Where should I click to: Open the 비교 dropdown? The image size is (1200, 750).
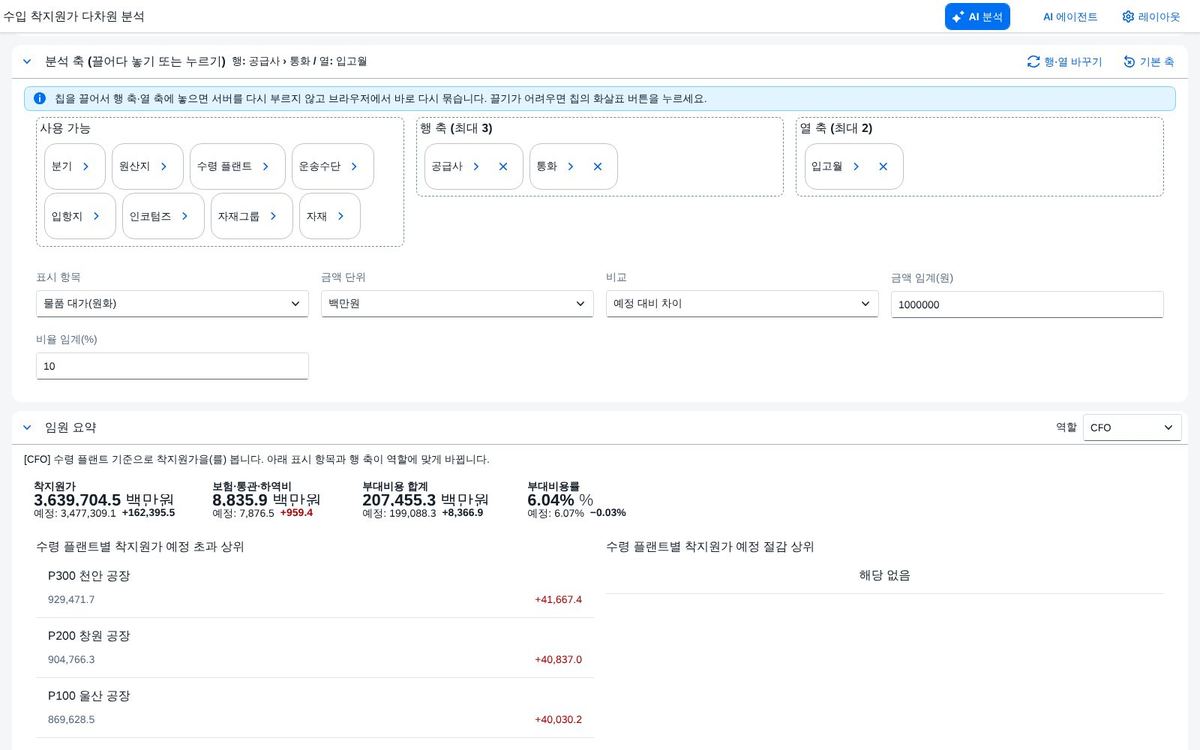coord(742,304)
